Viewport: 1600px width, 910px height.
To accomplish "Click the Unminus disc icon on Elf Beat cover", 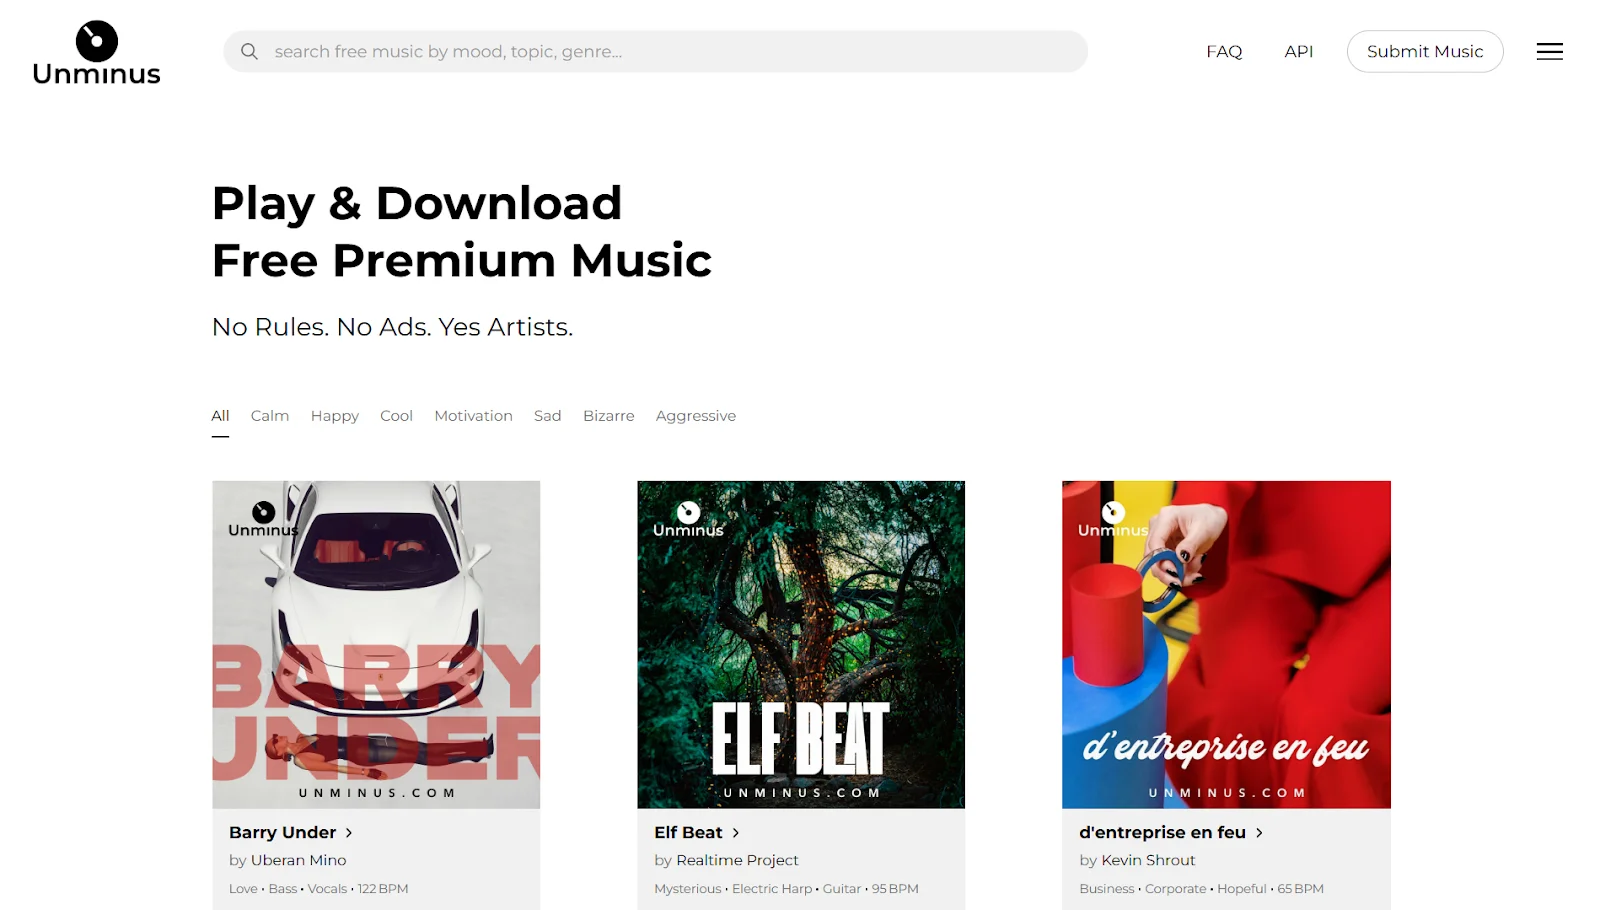I will 688,512.
